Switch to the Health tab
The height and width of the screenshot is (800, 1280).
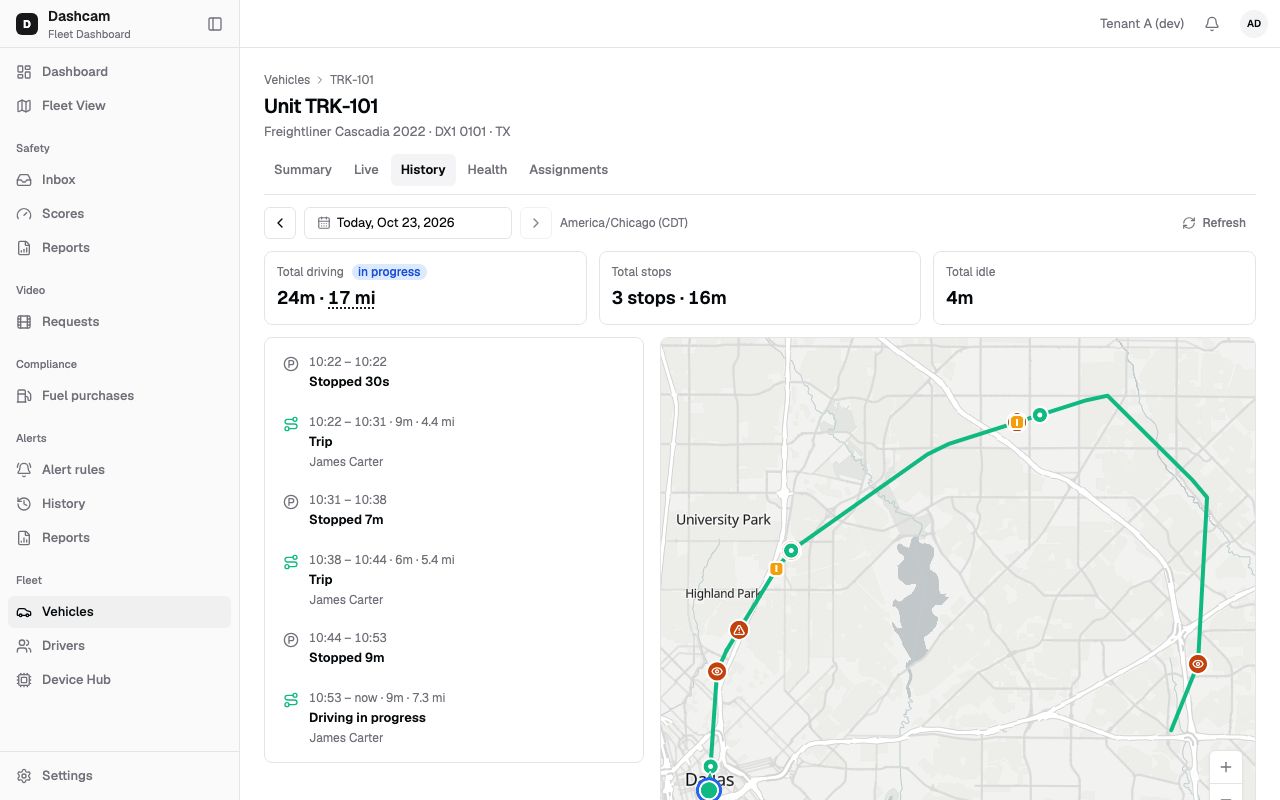(x=487, y=170)
